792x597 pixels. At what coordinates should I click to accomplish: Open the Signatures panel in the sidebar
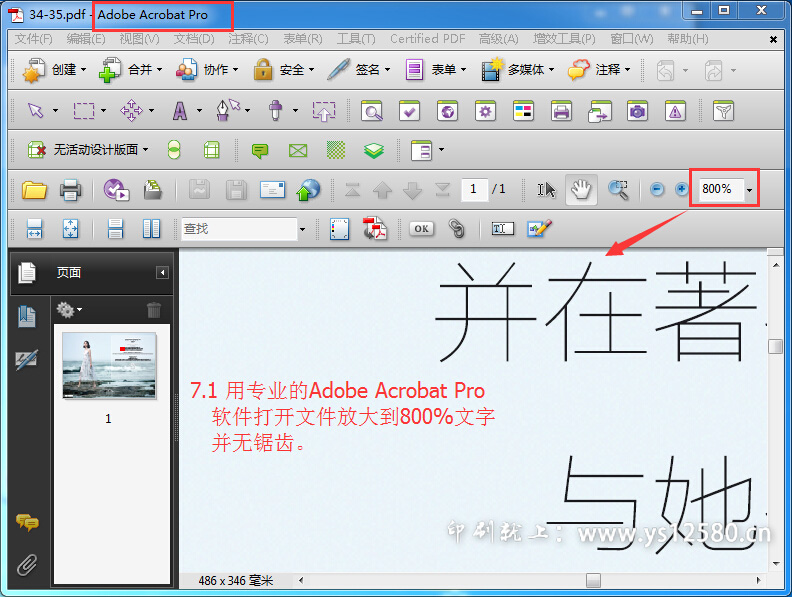(27, 360)
